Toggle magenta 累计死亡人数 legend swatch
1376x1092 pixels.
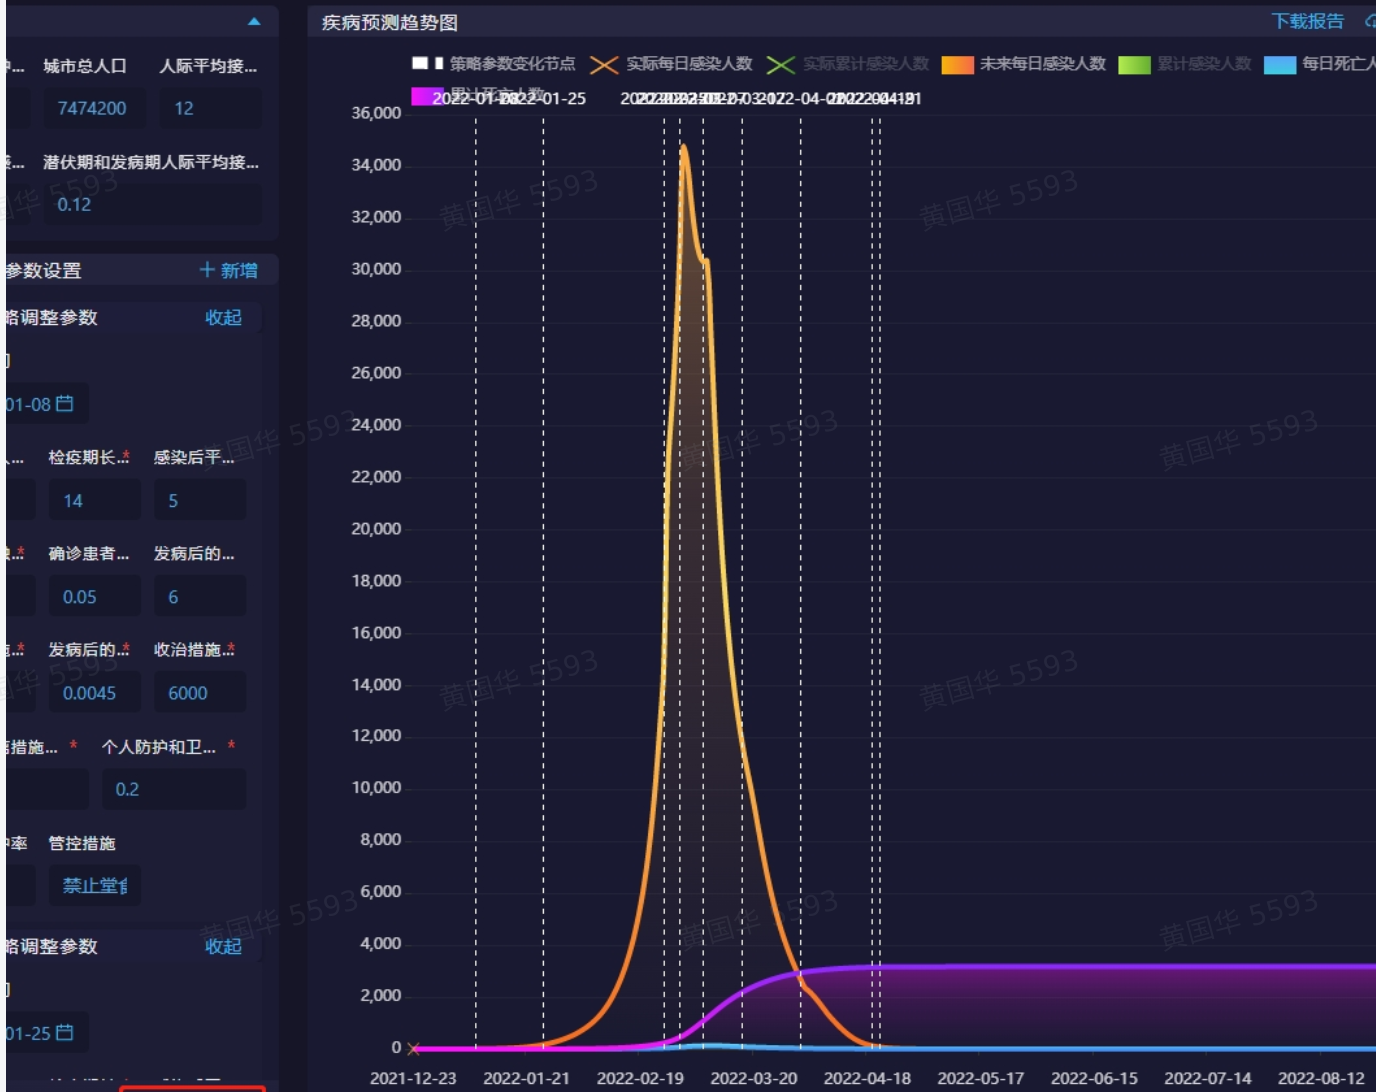click(x=427, y=95)
